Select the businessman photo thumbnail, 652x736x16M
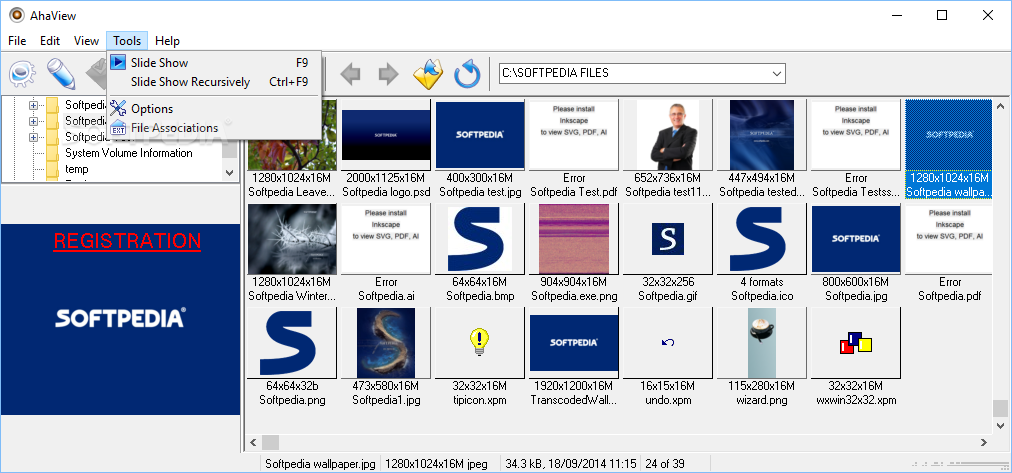The height and width of the screenshot is (473, 1012). (x=667, y=135)
